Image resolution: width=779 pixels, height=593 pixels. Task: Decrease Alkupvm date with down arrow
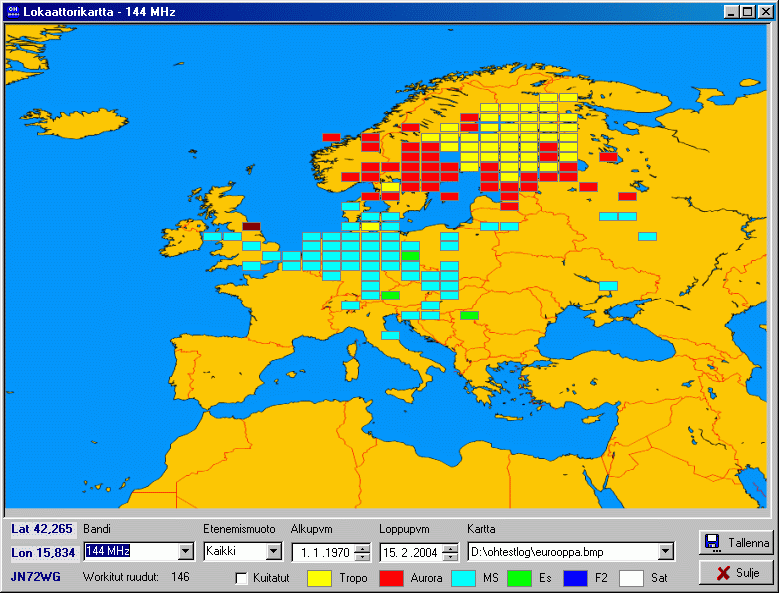pyautogui.click(x=364, y=556)
